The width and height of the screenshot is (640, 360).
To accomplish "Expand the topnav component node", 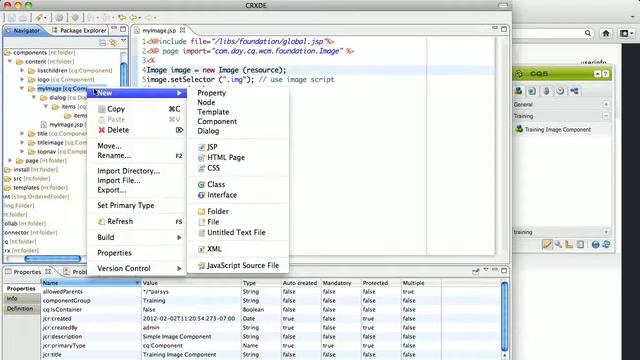I will click(22, 151).
